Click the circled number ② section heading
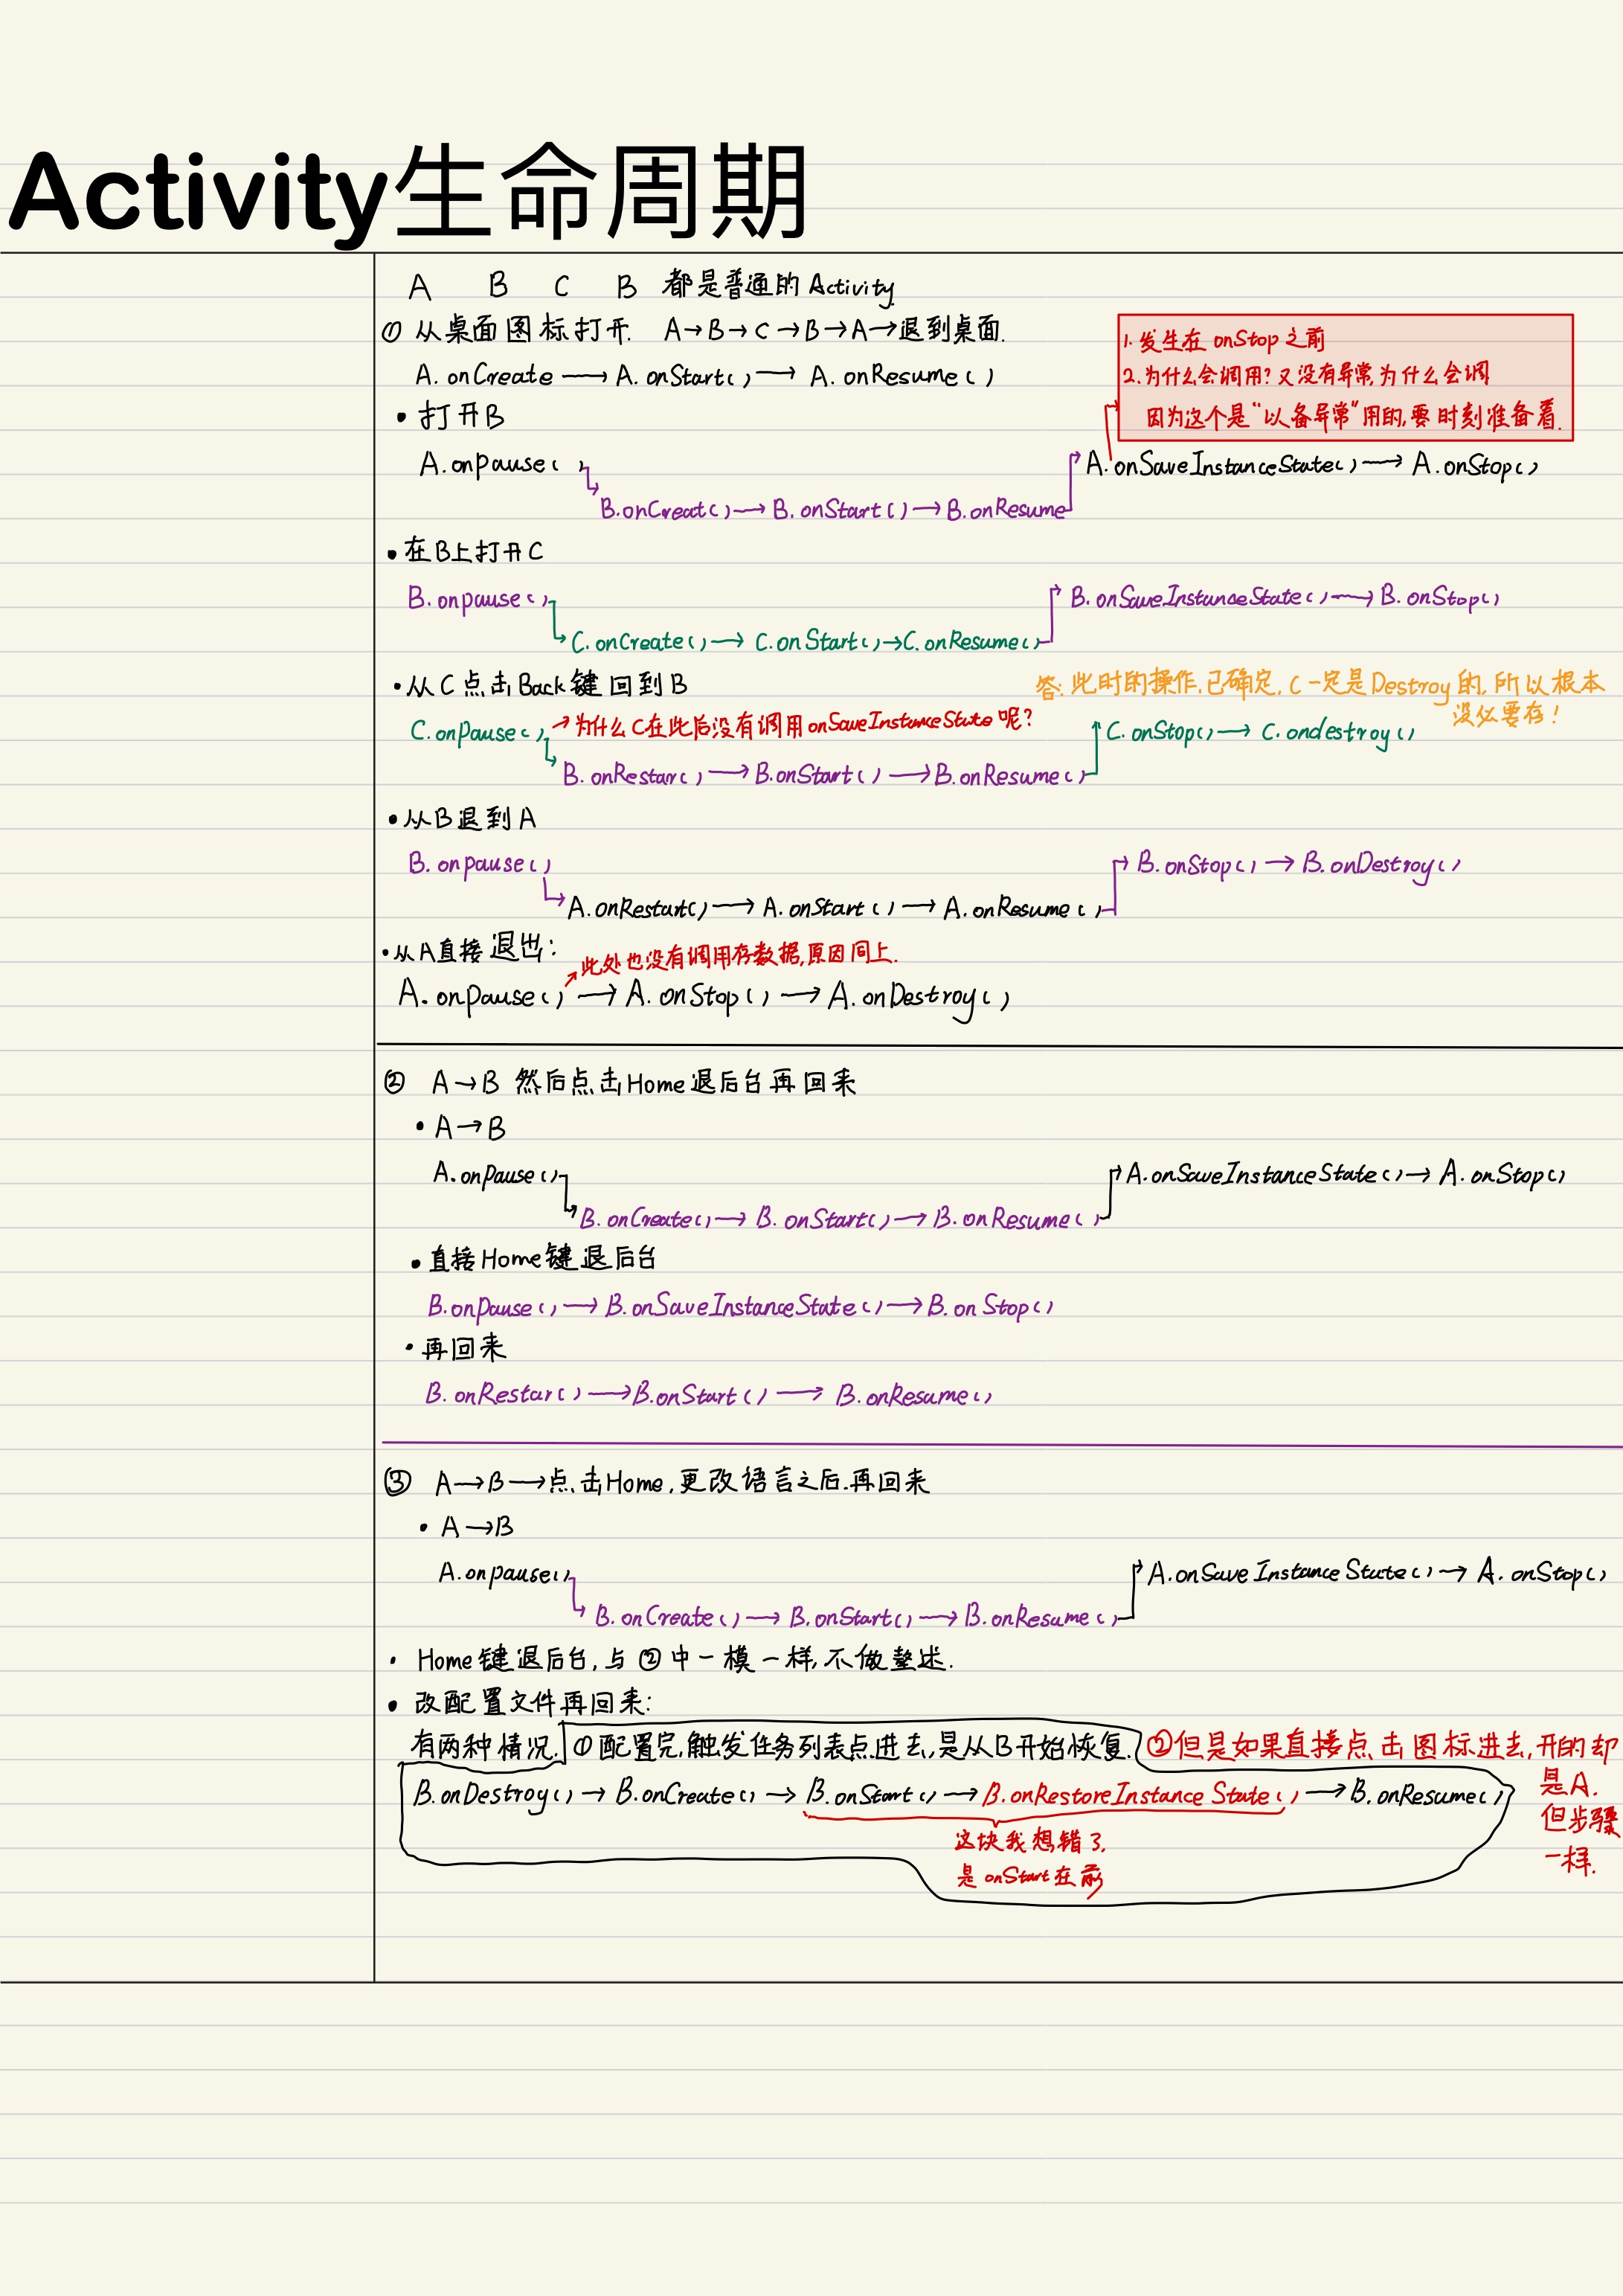This screenshot has width=1623, height=2296. pyautogui.click(x=395, y=1082)
